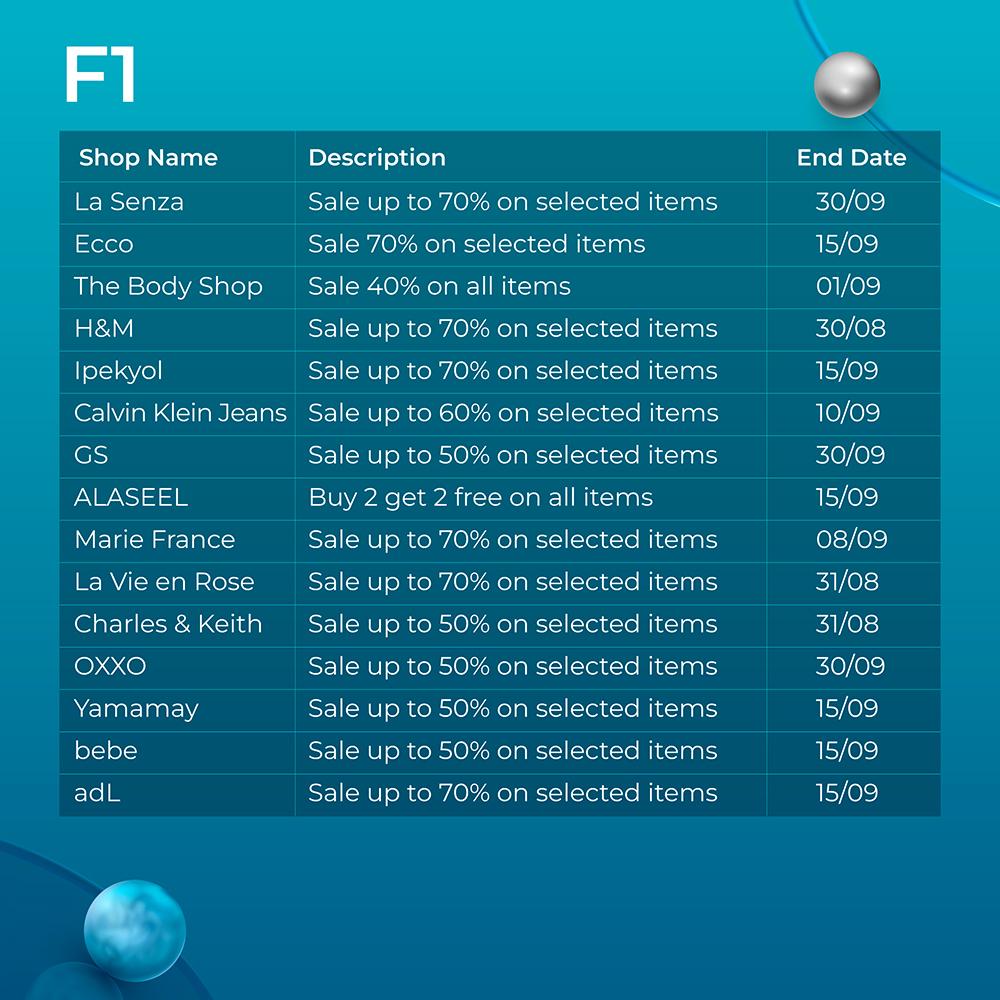Click Calvin Klein Jeans entry
This screenshot has width=1000, height=1000.
[180, 413]
